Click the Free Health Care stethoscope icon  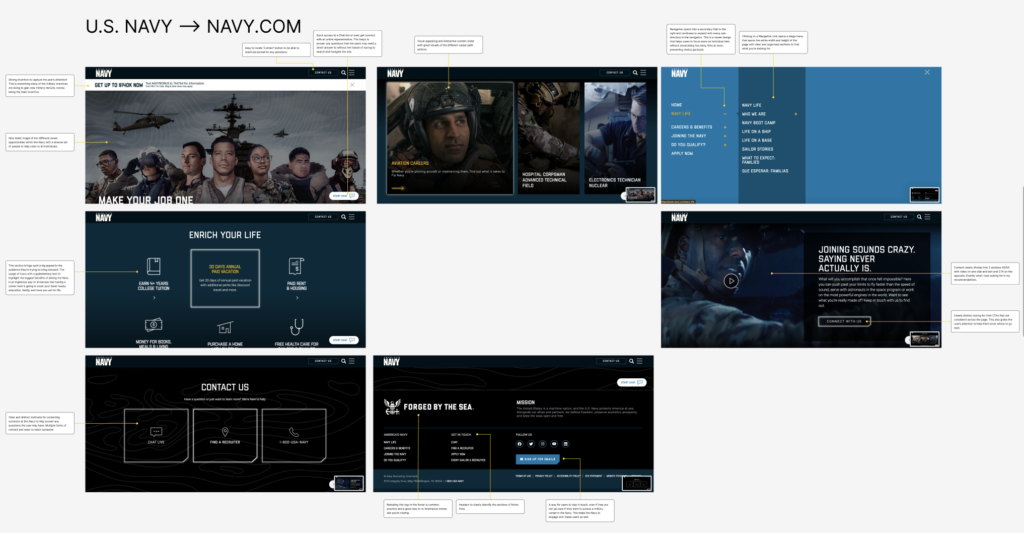click(x=296, y=327)
